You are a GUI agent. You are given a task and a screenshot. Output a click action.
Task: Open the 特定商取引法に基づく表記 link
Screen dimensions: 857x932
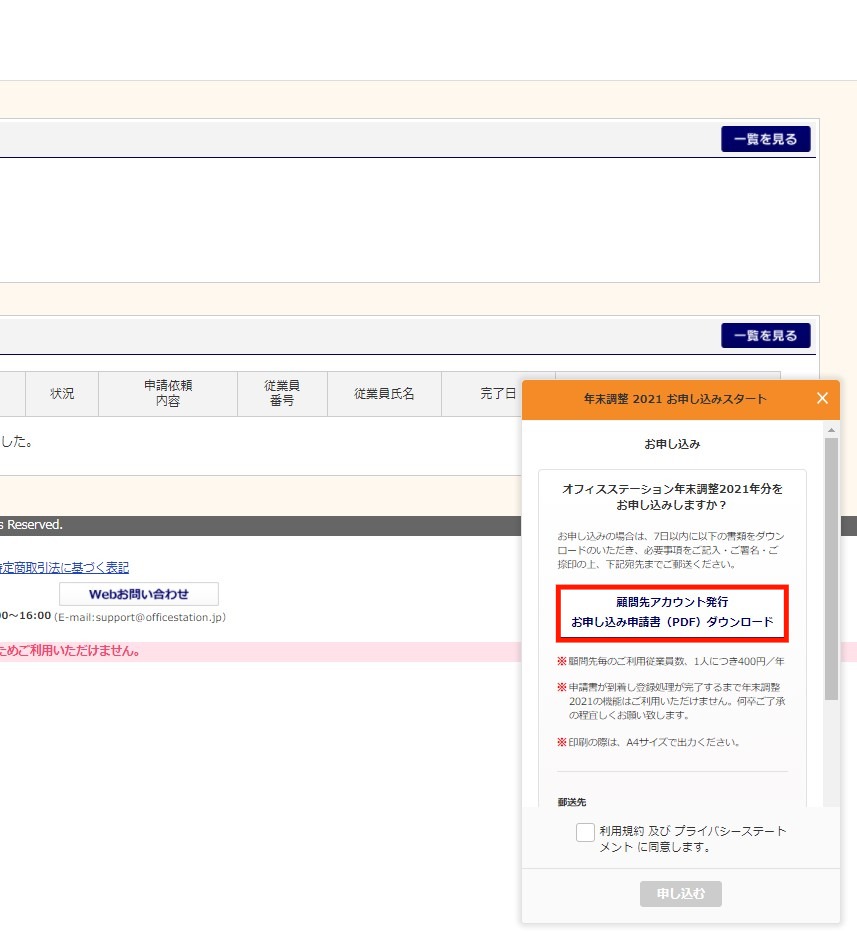64,567
